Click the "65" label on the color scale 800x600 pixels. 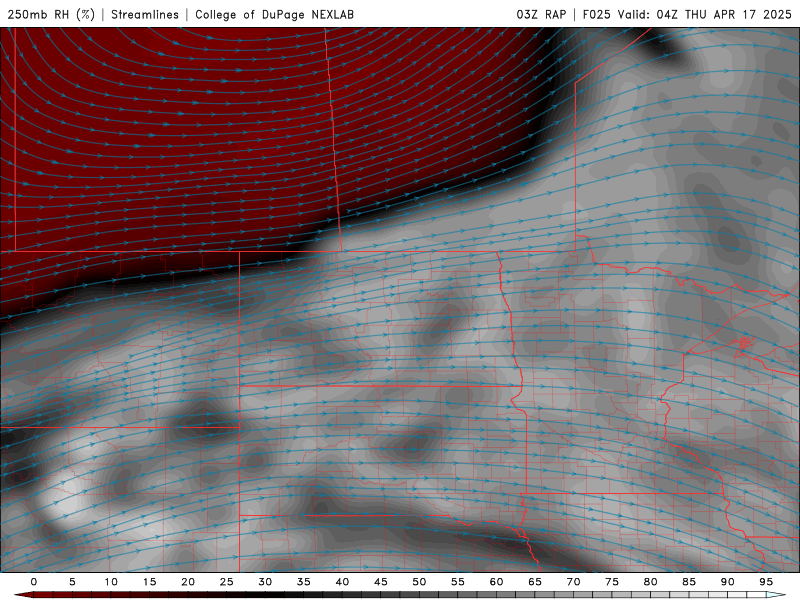point(535,582)
